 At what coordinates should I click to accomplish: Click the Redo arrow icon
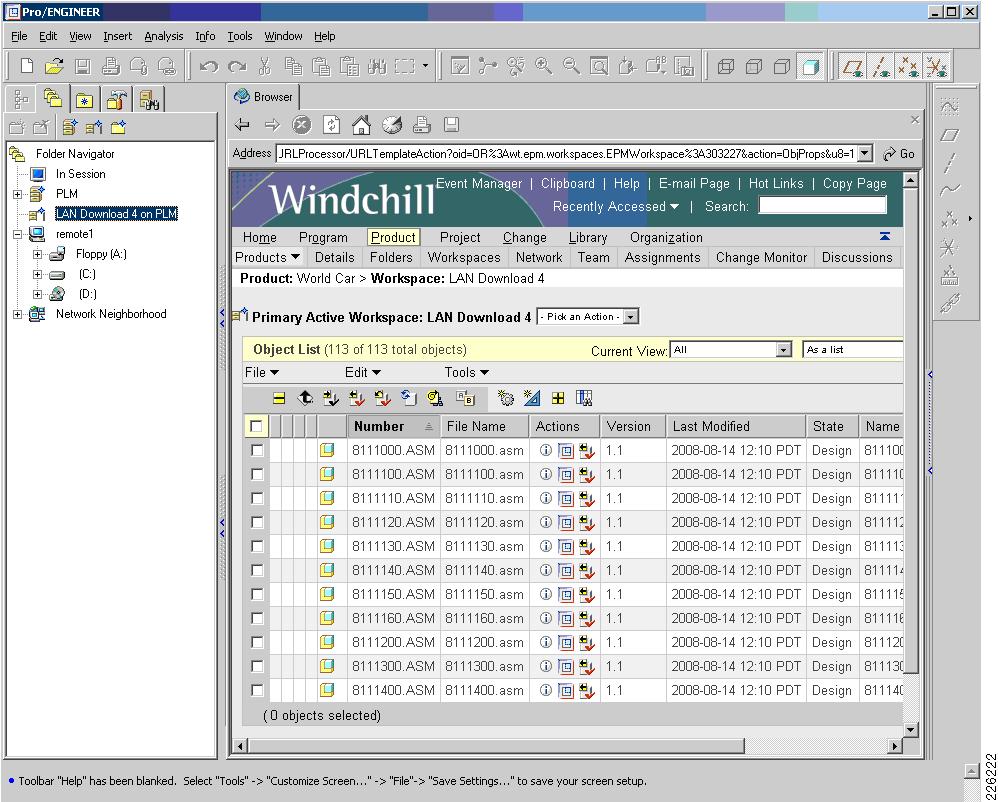click(236, 66)
